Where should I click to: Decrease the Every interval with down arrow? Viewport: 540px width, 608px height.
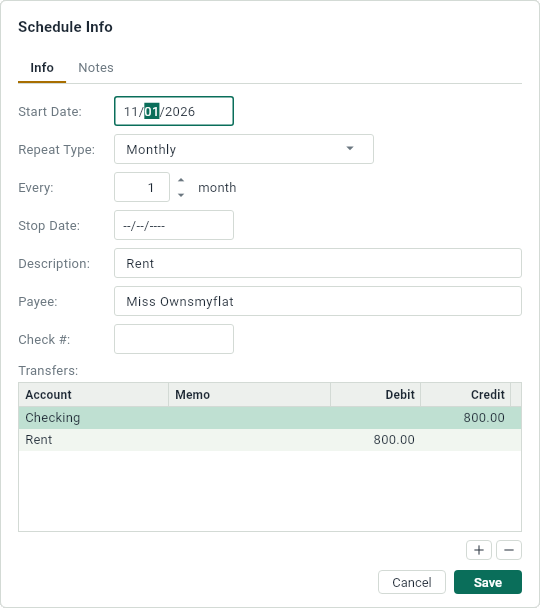point(181,195)
